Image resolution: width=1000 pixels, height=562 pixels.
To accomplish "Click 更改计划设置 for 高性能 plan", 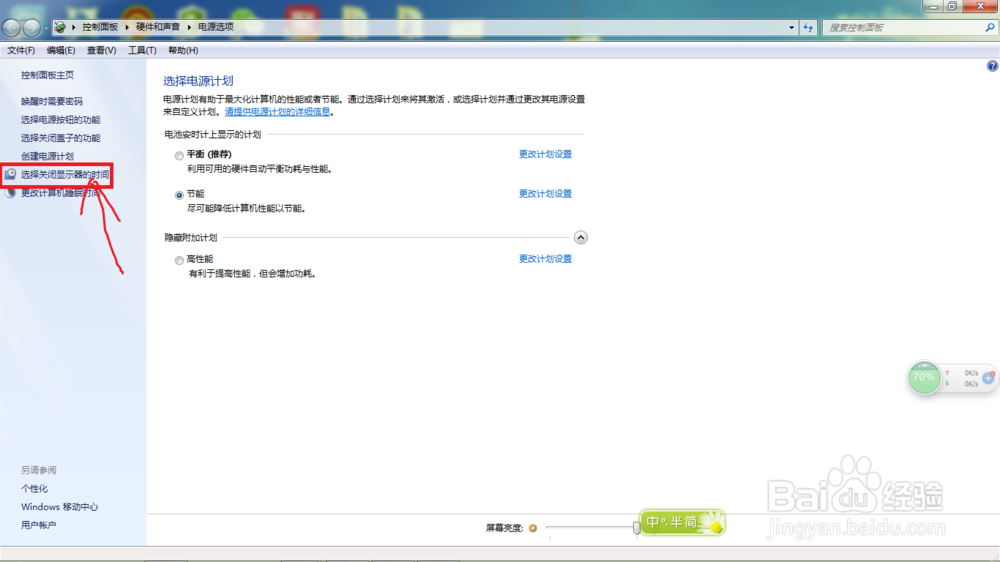I will pos(545,259).
